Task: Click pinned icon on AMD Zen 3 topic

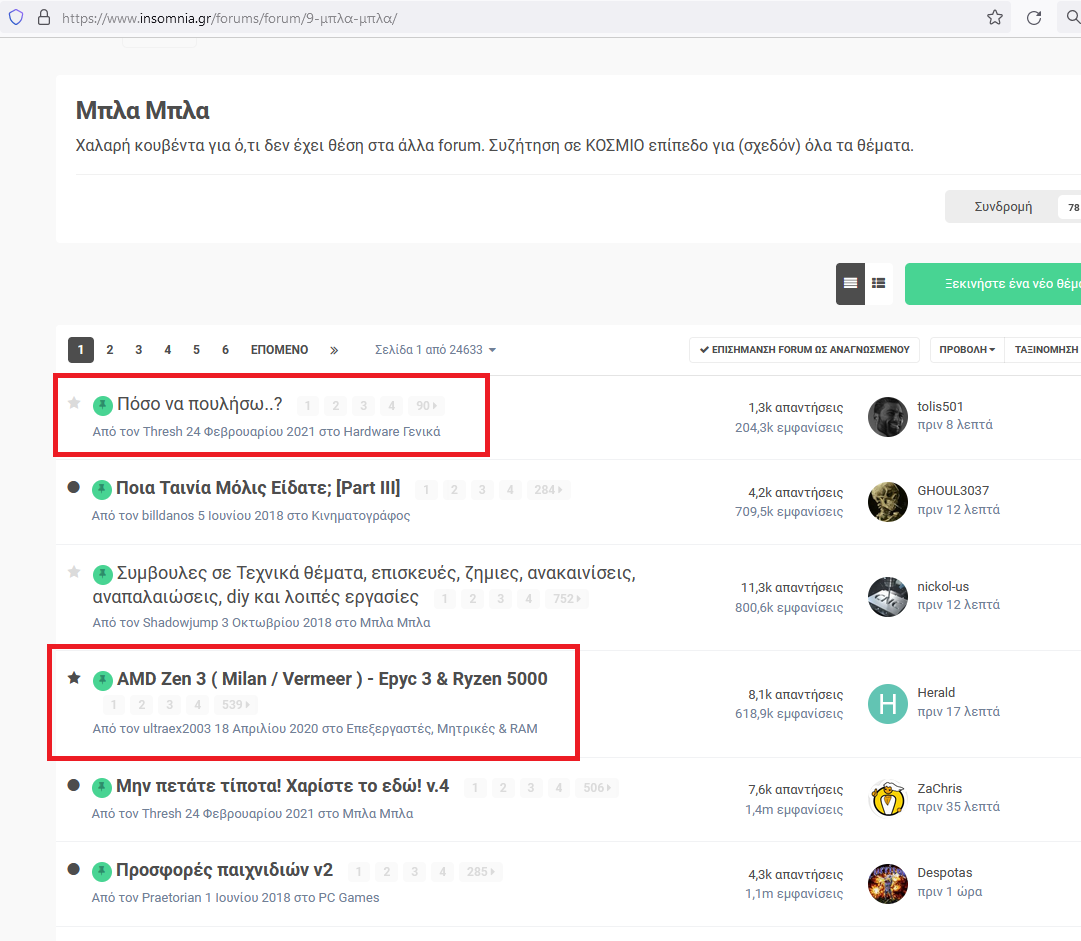Action: pyautogui.click(x=103, y=680)
